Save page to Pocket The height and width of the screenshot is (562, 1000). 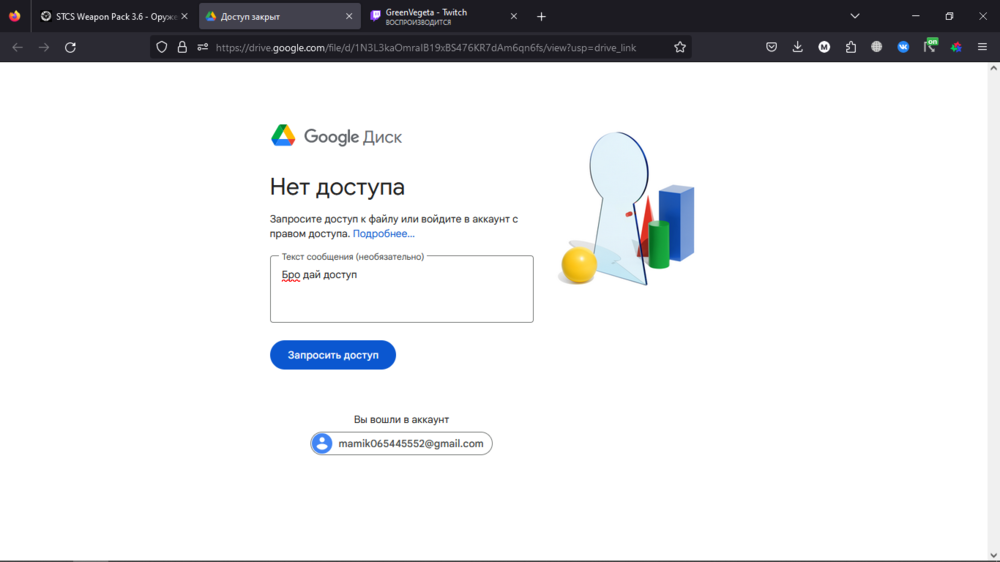772,47
